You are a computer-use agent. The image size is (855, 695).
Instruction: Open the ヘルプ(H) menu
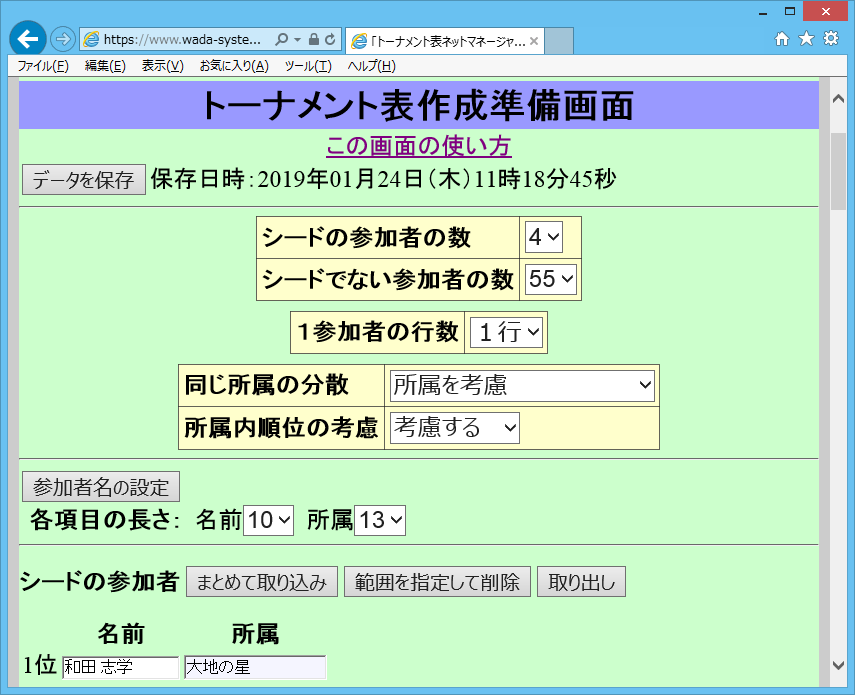tap(372, 66)
